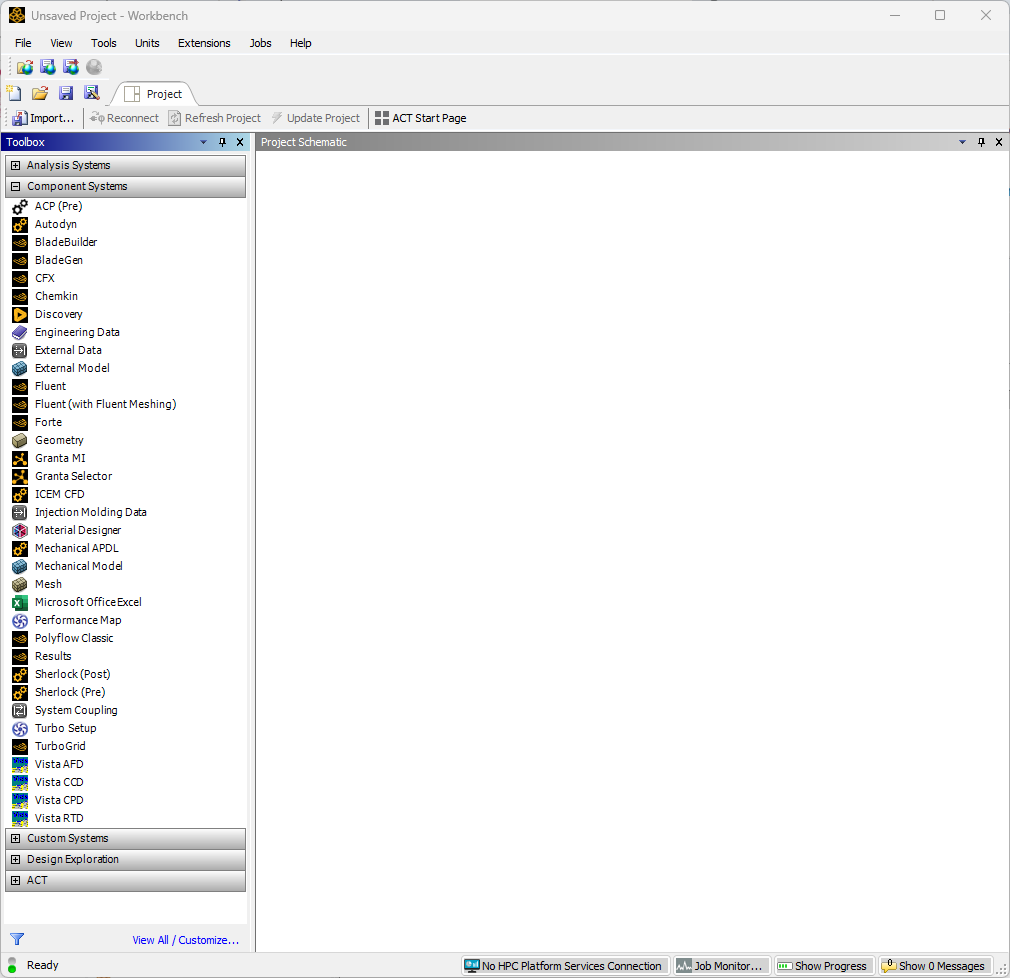1010x978 pixels.
Task: Pin the Toolbox panel
Action: 222,142
